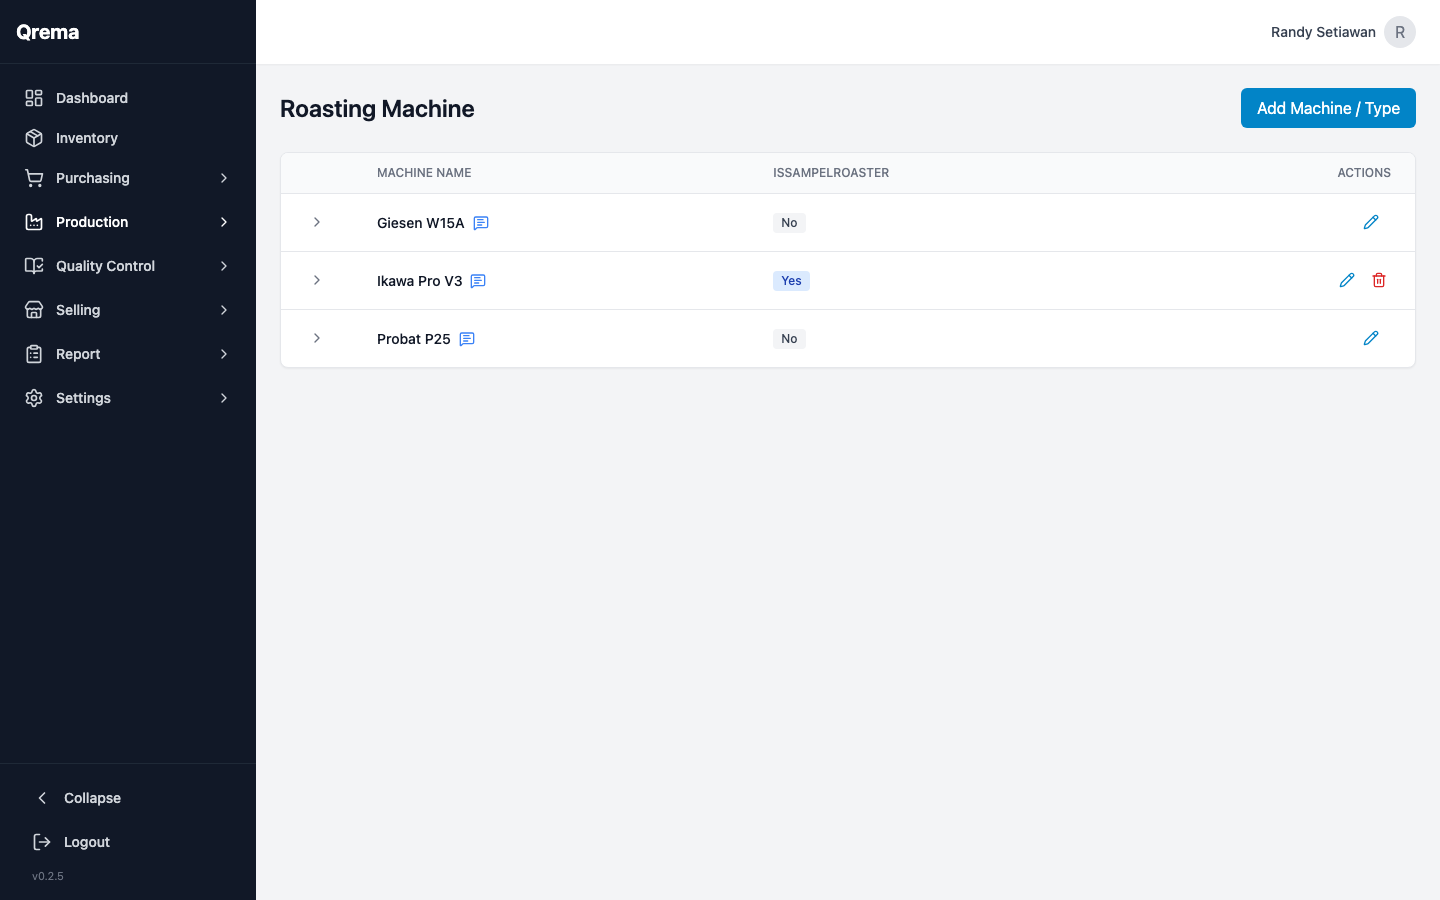The width and height of the screenshot is (1440, 900).
Task: Open notes for Giesen W15A machine
Action: tap(481, 222)
